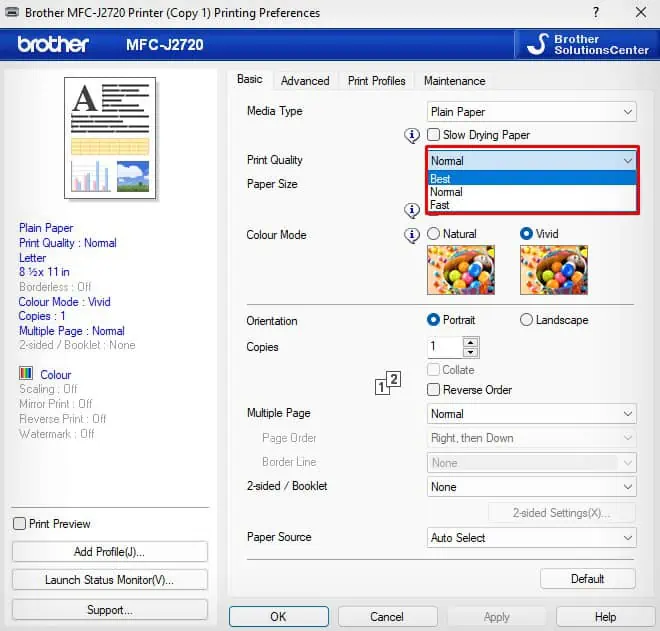The image size is (660, 631).
Task: Click the Vivid colour mode sample image
Action: 554,270
